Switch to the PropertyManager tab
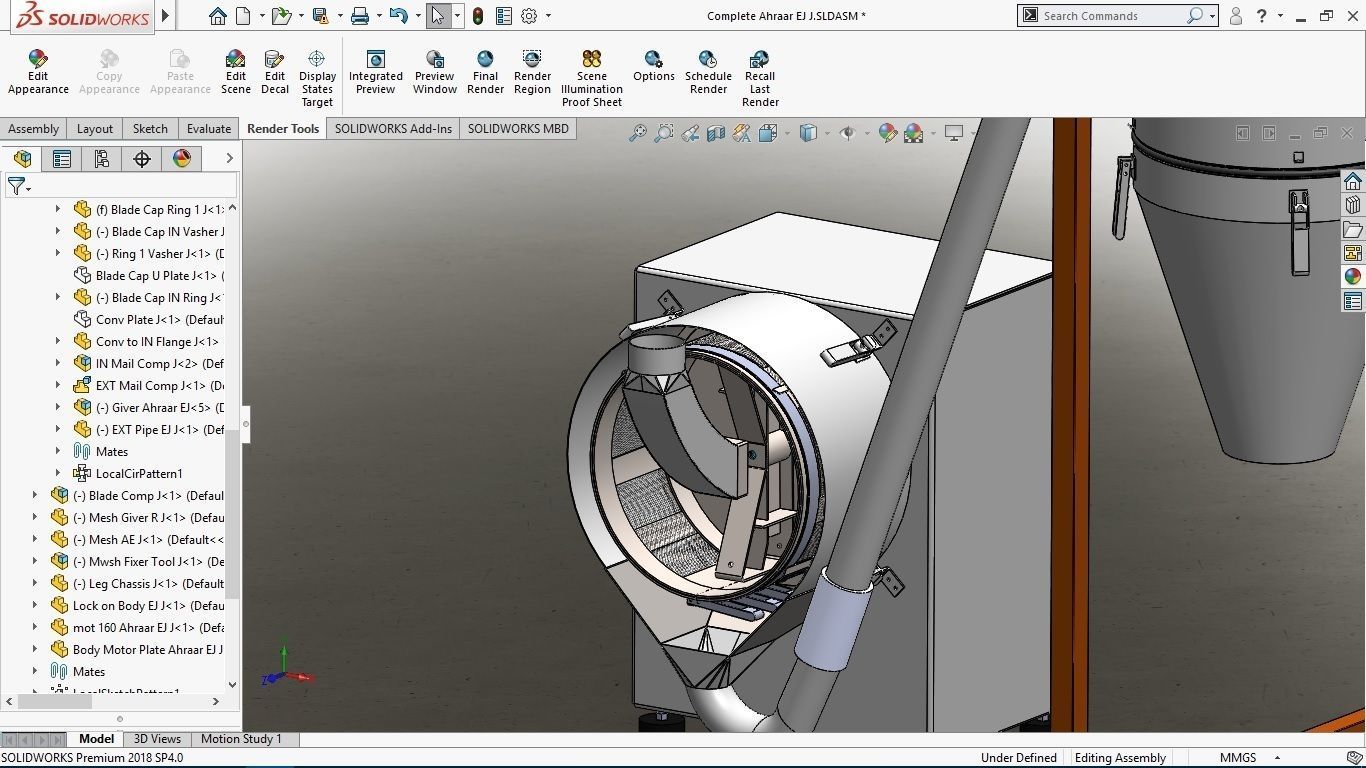The image size is (1366, 768). pos(62,159)
